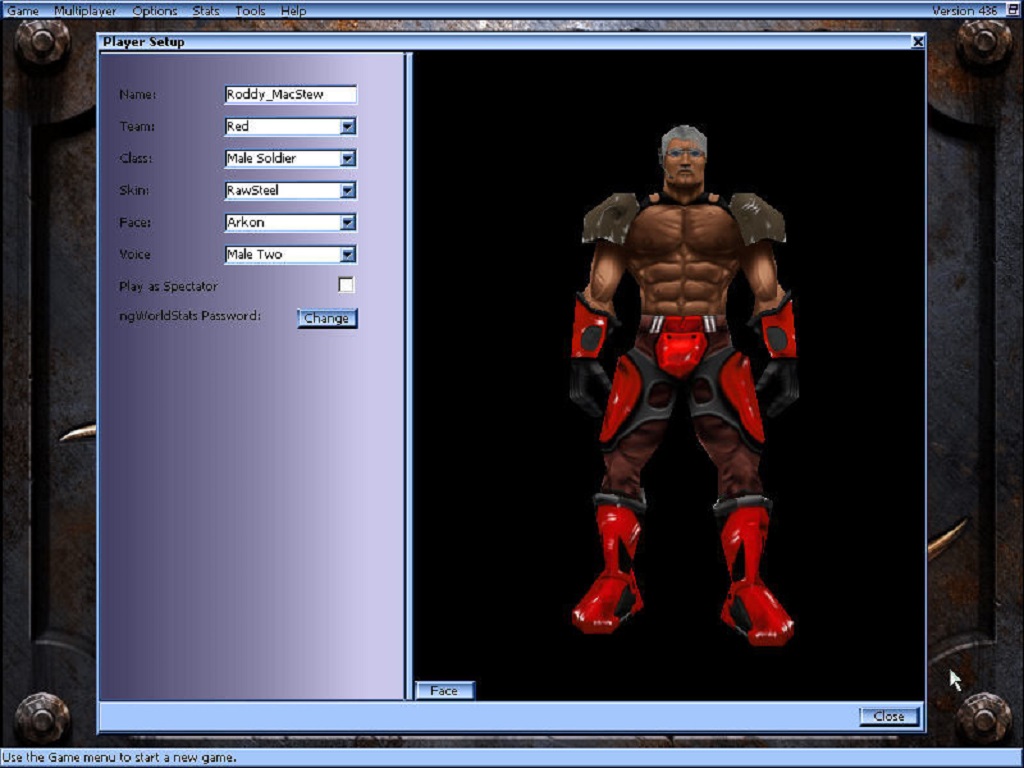The width and height of the screenshot is (1024, 768).
Task: Enable the Play as Spectator checkbox
Action: tap(346, 285)
